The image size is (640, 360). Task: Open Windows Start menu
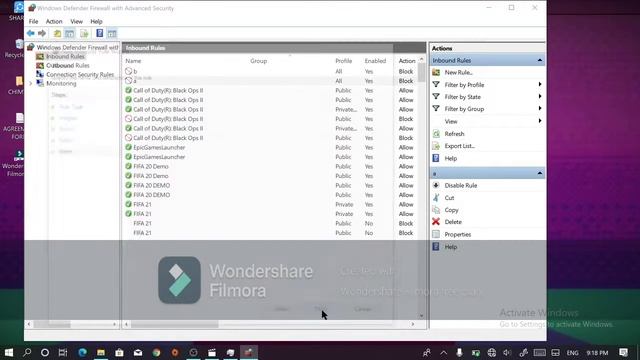point(9,352)
